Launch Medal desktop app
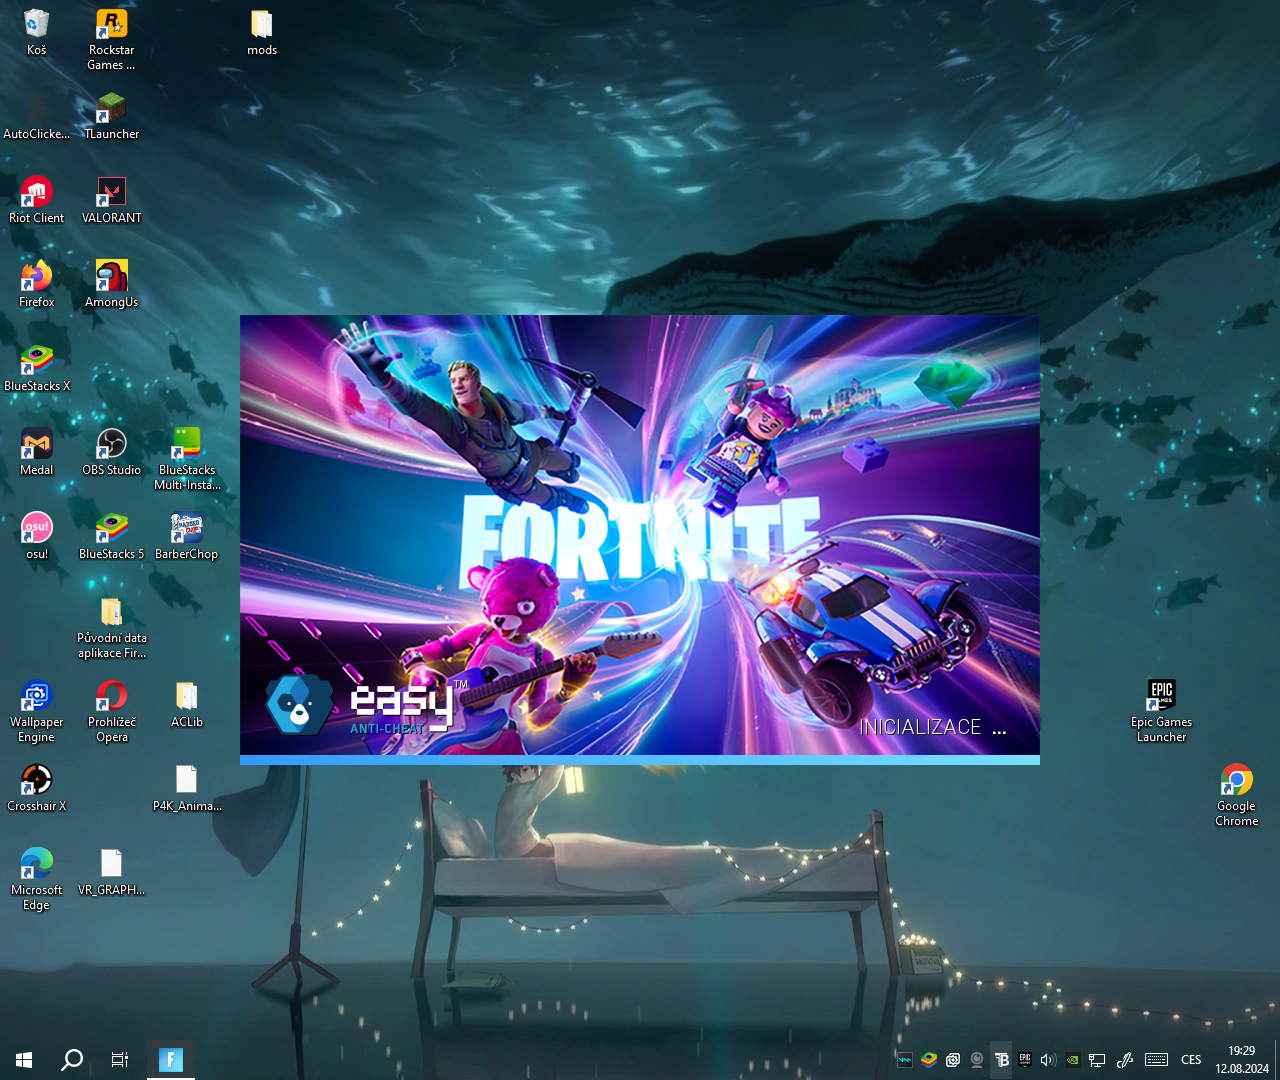This screenshot has width=1280, height=1080. (x=36, y=452)
